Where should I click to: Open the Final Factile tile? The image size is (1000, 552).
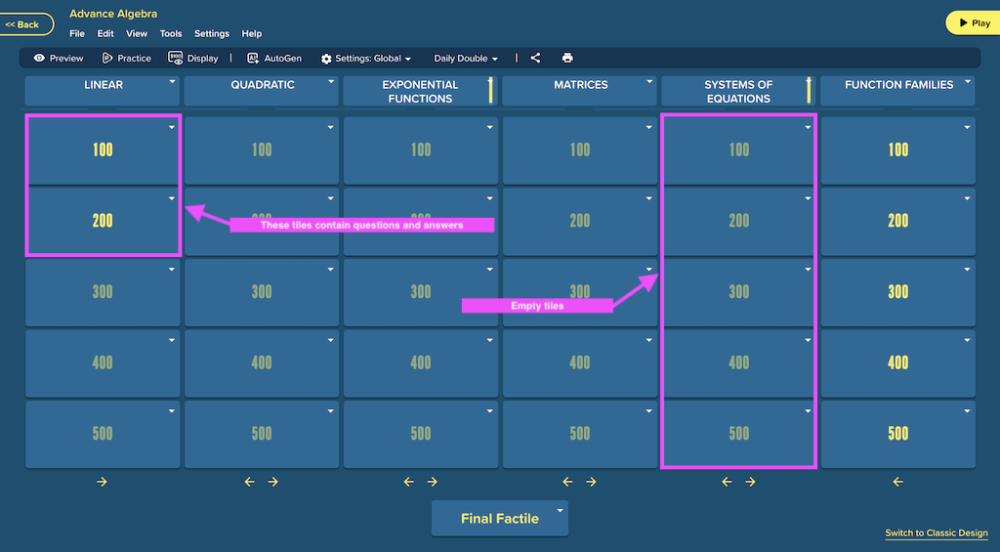click(x=499, y=518)
